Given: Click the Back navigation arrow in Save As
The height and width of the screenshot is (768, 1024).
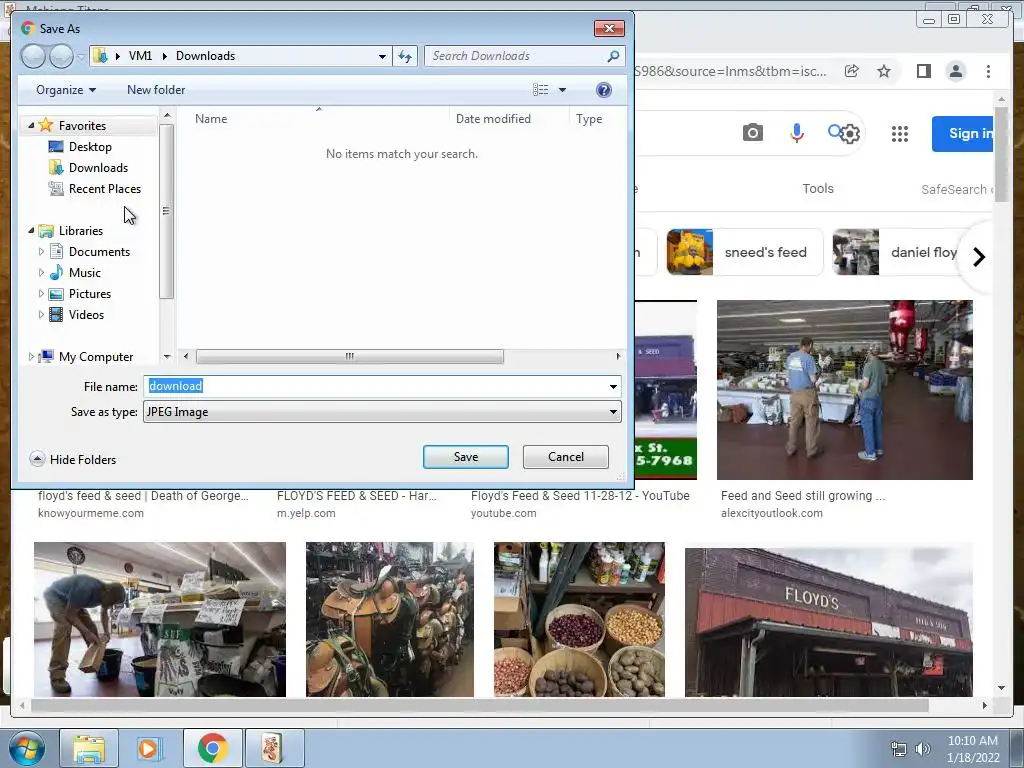Looking at the screenshot, I should coord(33,56).
